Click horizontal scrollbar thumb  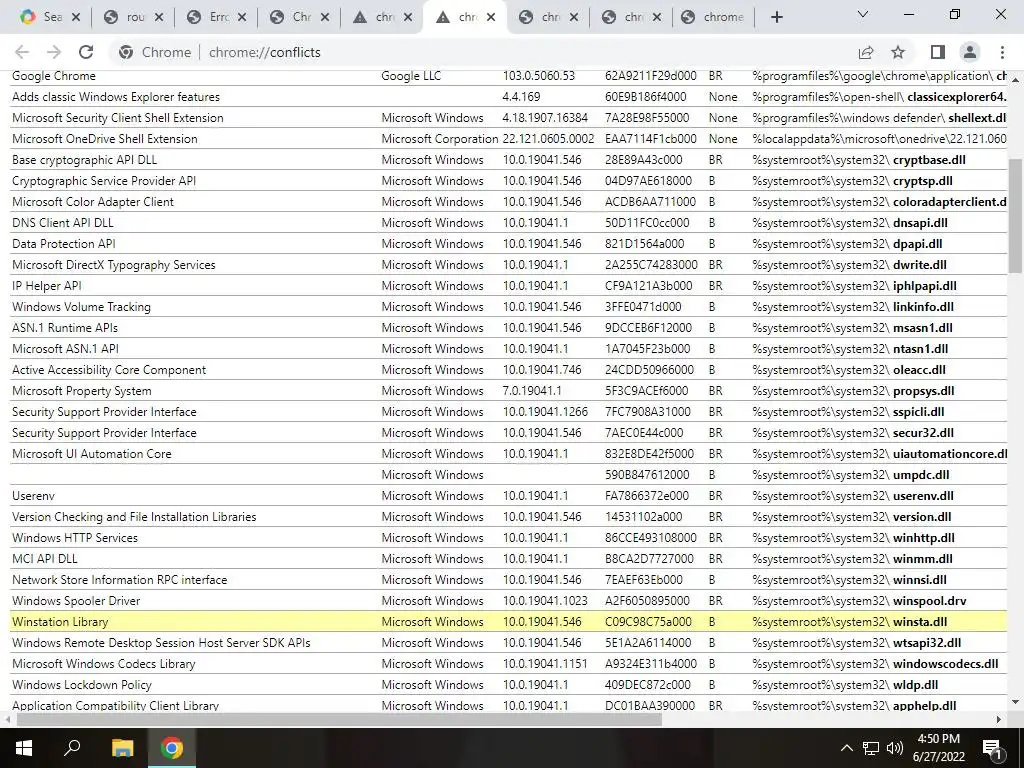(x=339, y=719)
